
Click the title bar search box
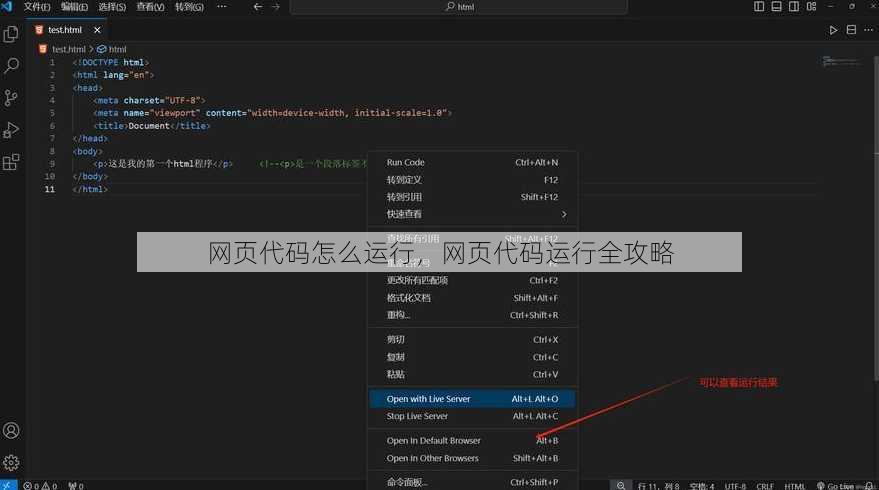(459, 7)
